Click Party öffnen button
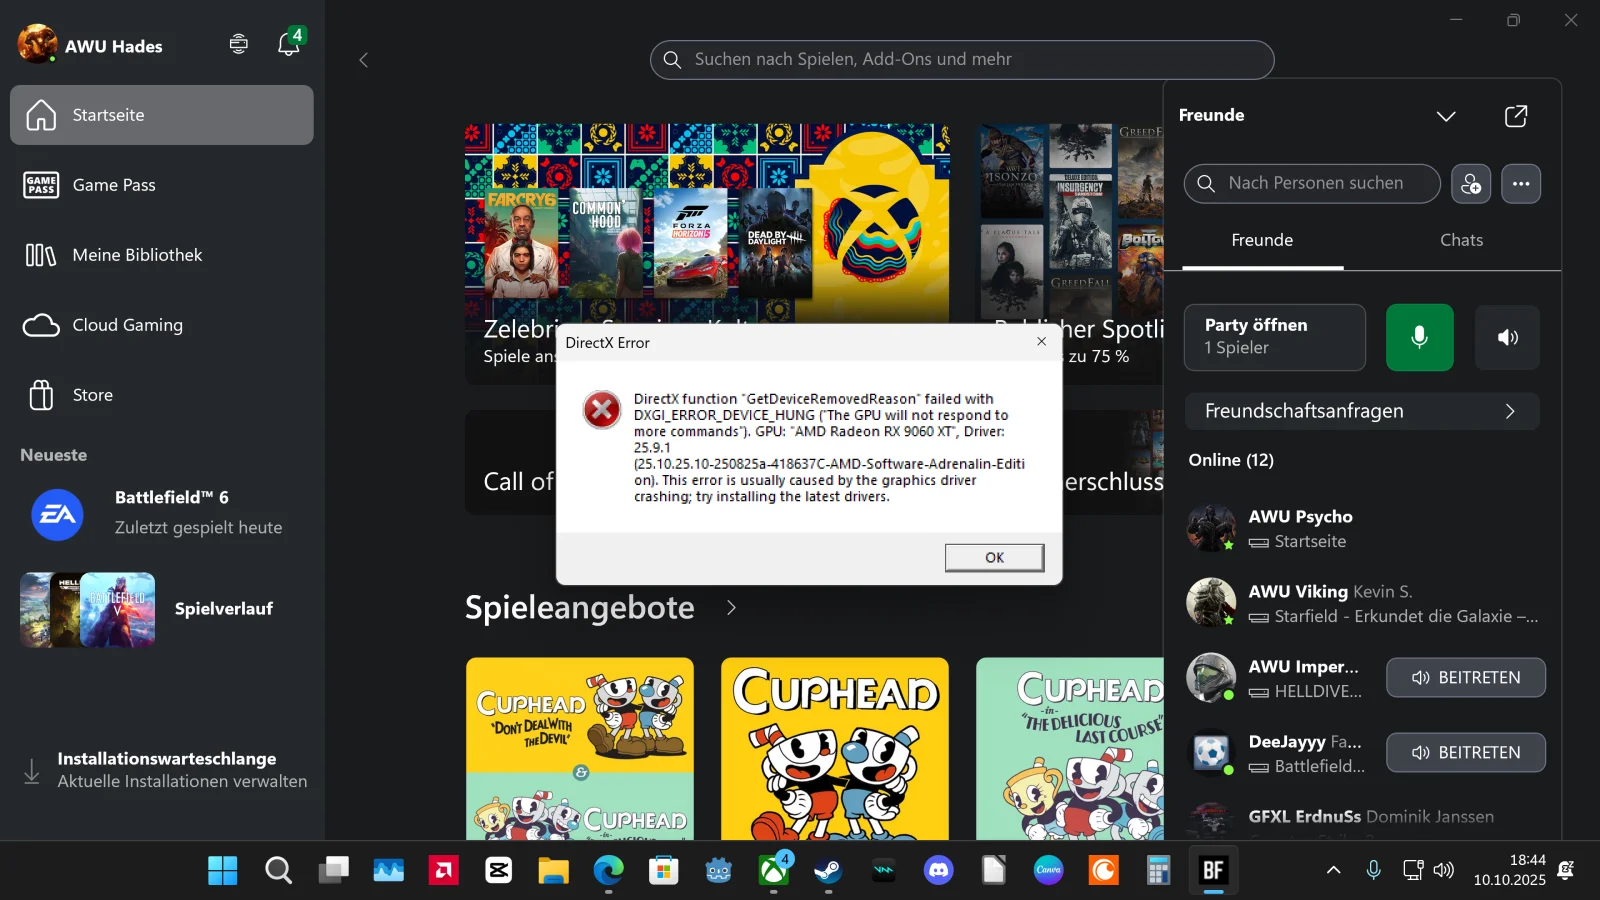 click(1275, 338)
